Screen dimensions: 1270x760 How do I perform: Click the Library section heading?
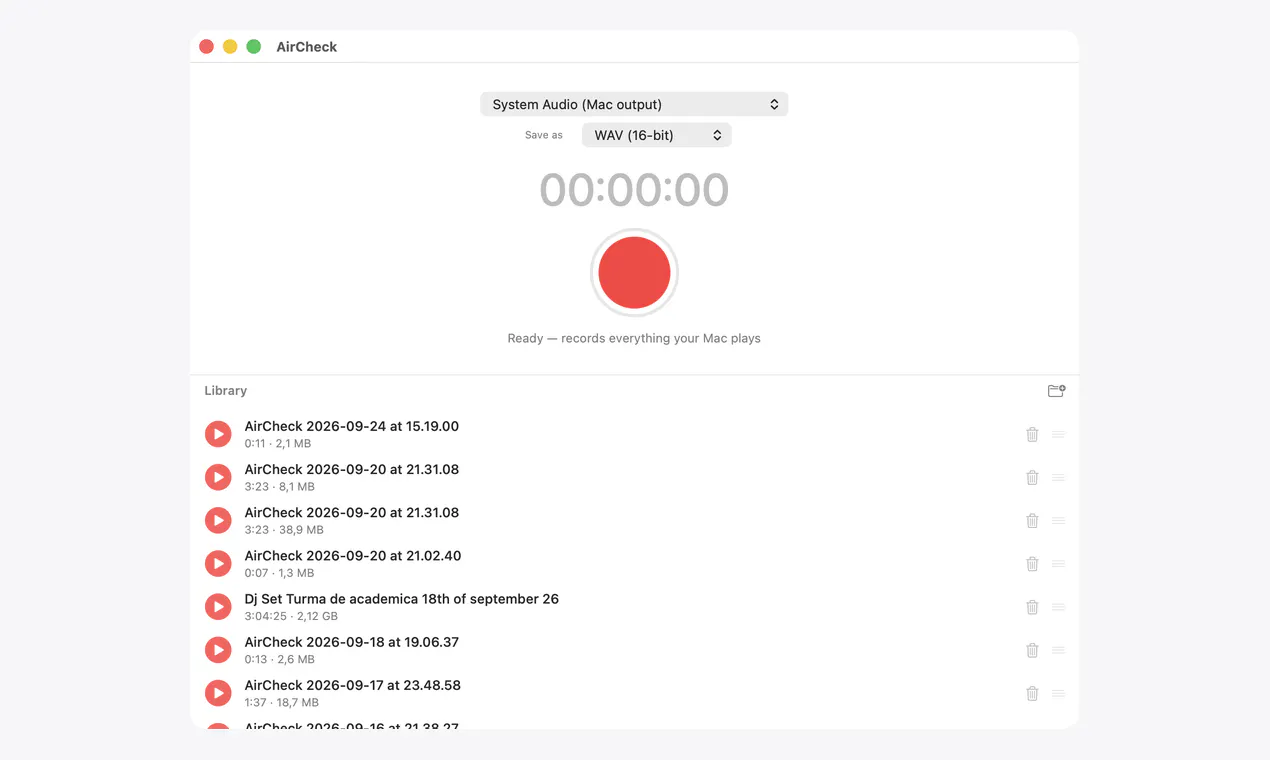(x=226, y=391)
